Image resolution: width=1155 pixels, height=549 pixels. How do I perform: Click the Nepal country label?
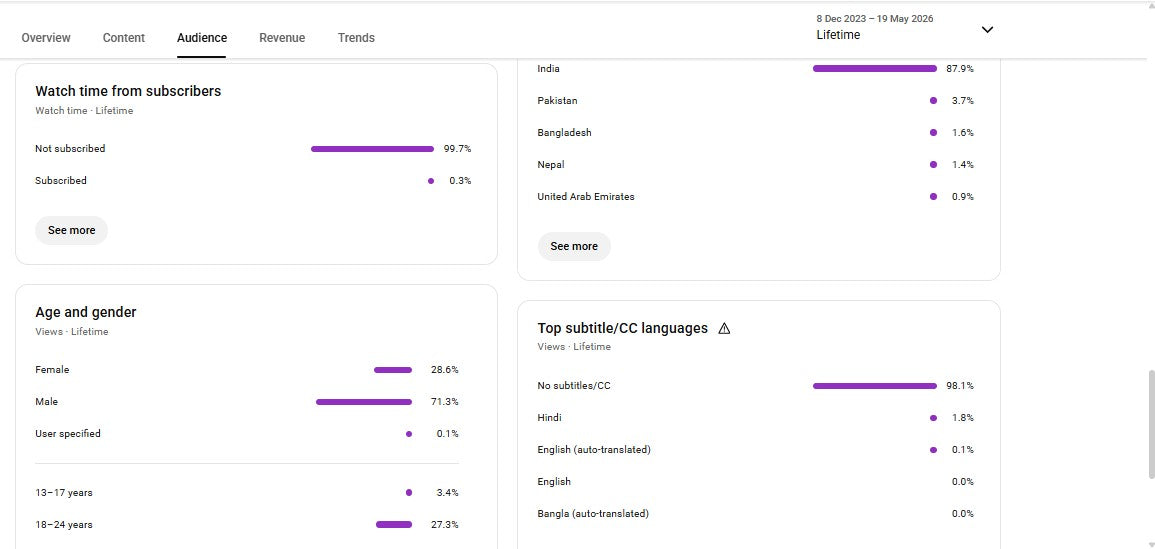[x=551, y=164]
